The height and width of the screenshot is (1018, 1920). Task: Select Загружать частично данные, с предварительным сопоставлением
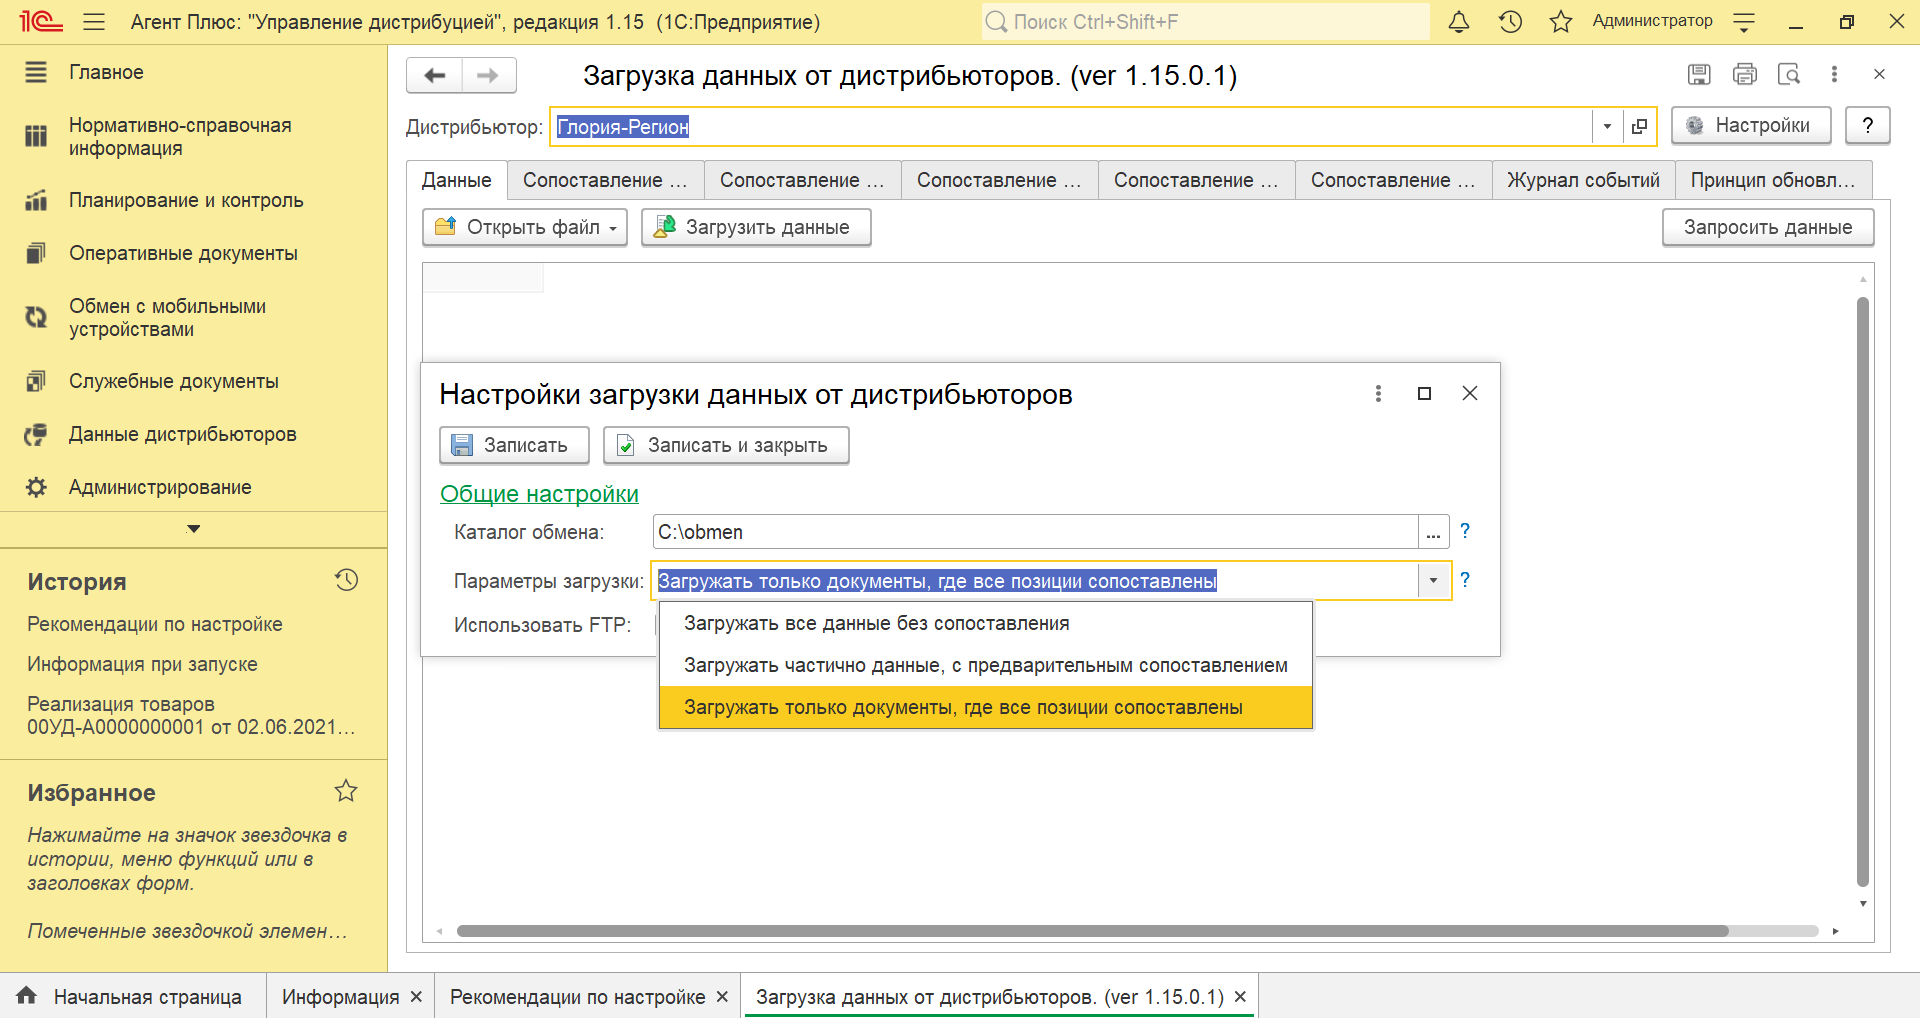coord(985,665)
